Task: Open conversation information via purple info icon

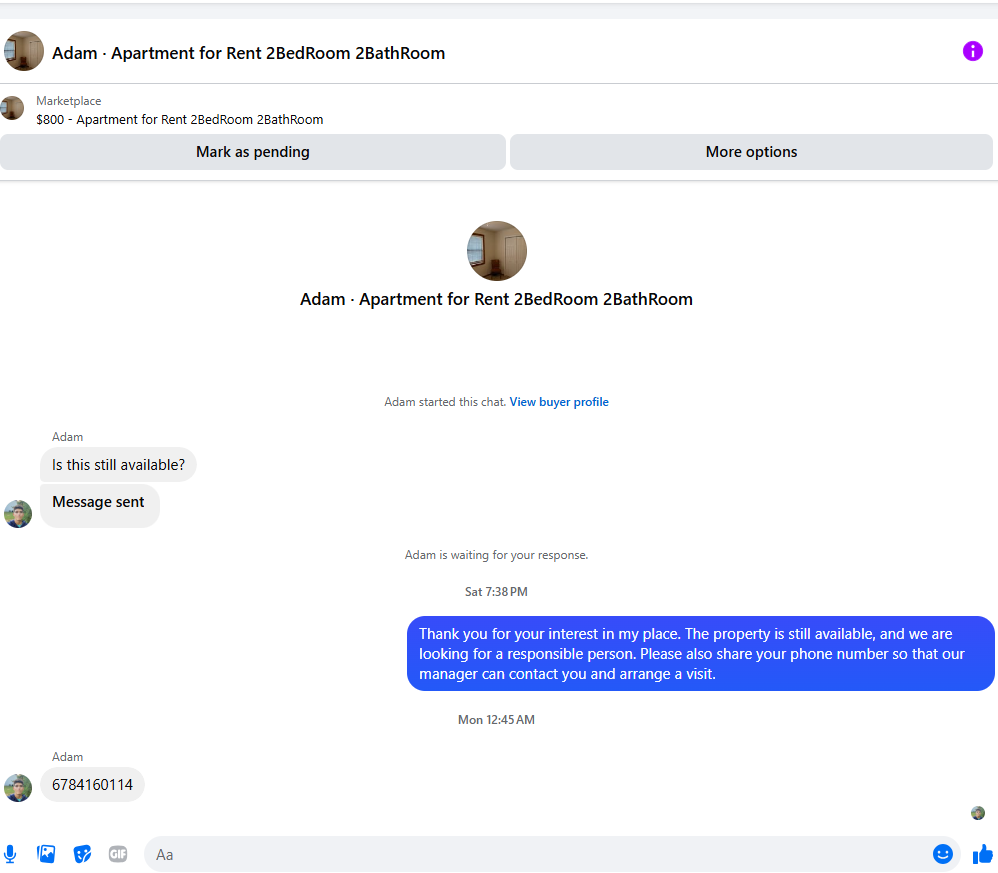Action: [x=972, y=51]
